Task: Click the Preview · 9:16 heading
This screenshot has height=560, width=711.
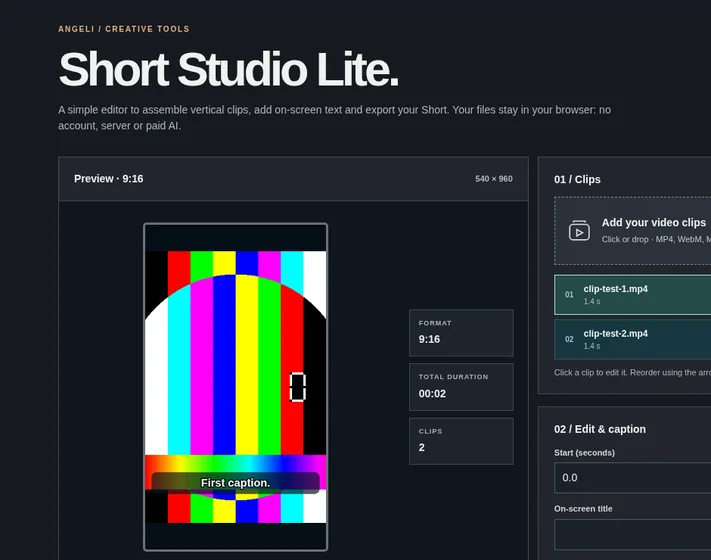Action: tap(109, 179)
